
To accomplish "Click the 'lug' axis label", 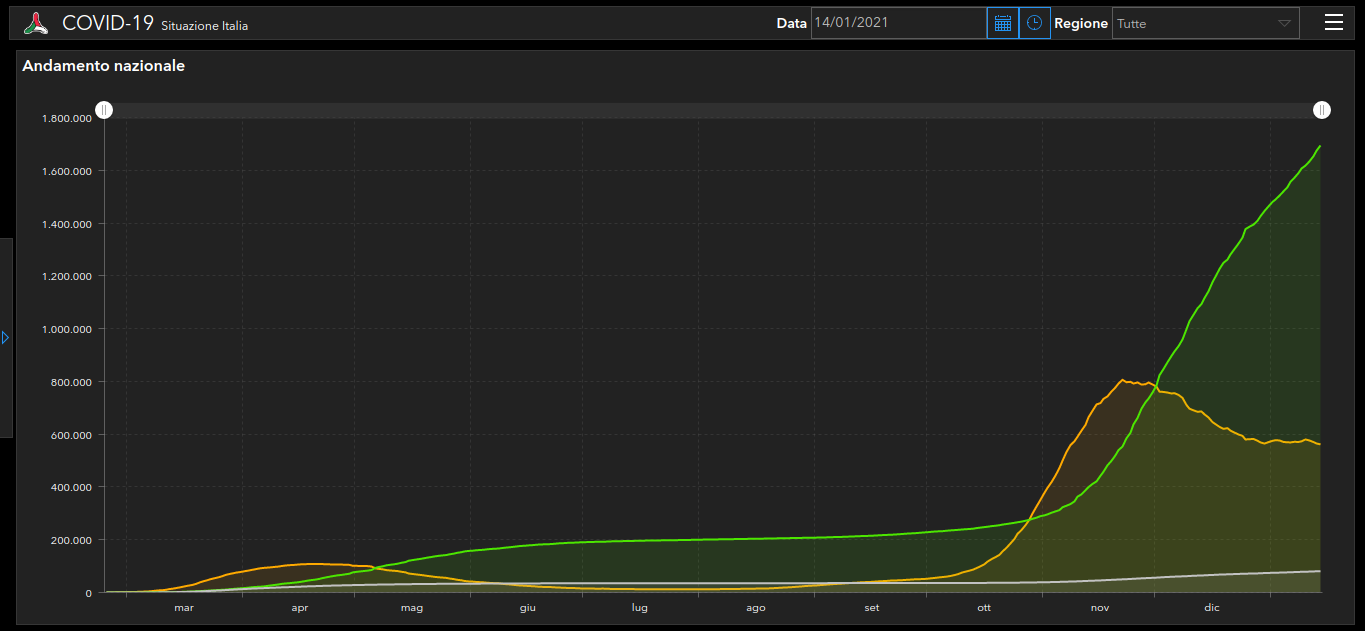I will (640, 608).
